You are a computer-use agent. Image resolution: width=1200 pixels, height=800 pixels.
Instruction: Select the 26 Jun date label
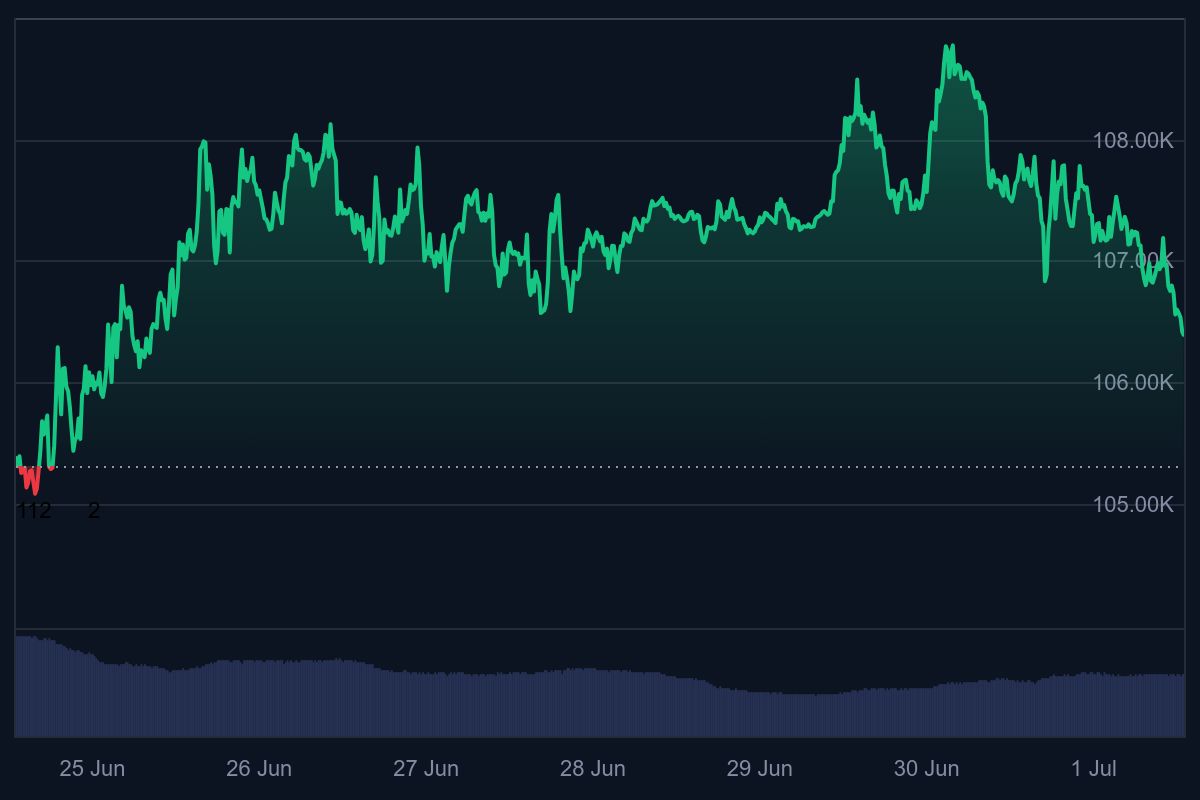pos(259,768)
